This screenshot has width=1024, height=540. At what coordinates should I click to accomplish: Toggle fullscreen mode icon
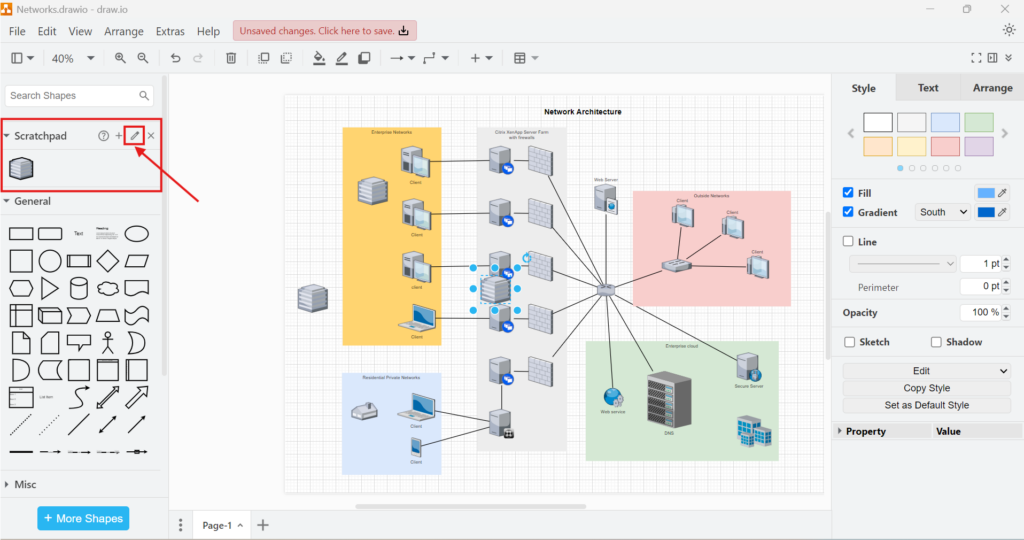coord(977,58)
